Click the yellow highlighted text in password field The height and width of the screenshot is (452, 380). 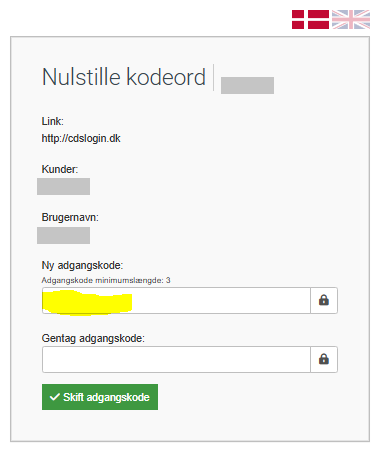click(87, 303)
